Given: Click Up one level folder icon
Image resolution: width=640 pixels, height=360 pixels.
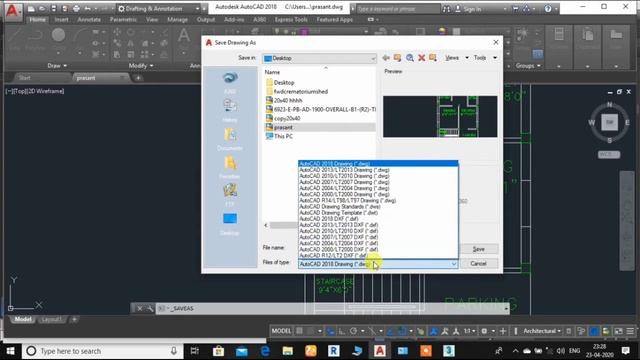Looking at the screenshot, I should [397, 58].
